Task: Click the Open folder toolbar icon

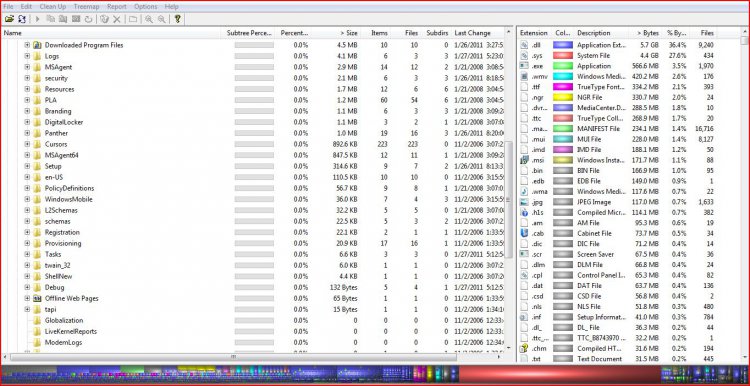Action: [9, 19]
